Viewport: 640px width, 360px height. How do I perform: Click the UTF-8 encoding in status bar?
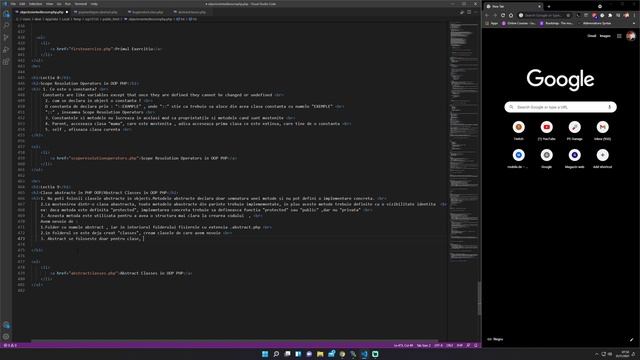coord(438,346)
